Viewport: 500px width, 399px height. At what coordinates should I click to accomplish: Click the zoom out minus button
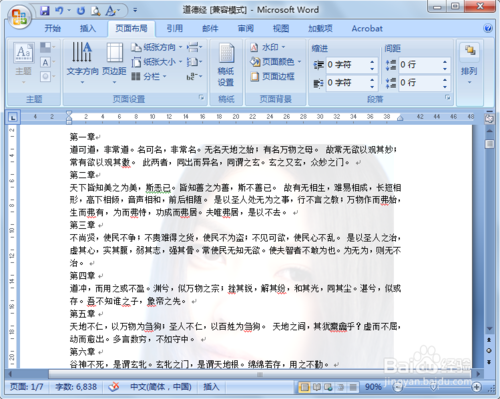[397, 387]
